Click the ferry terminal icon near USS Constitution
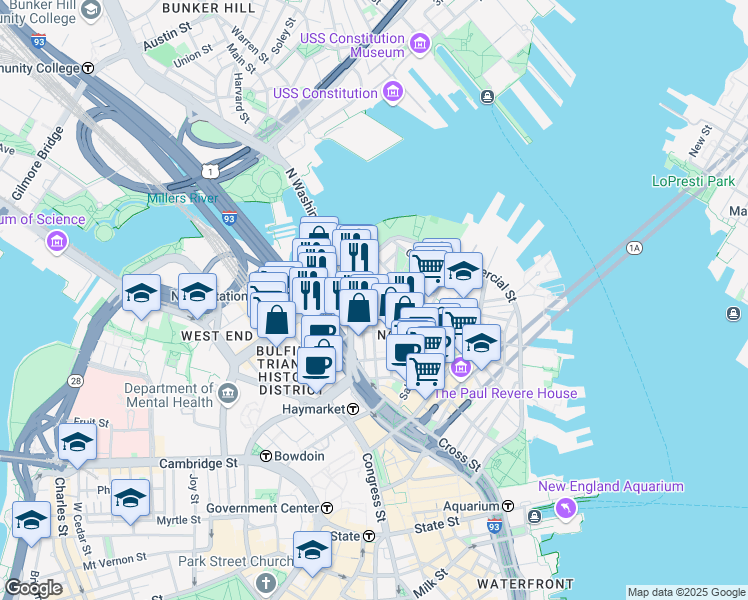The height and width of the screenshot is (600, 748). coord(487,97)
